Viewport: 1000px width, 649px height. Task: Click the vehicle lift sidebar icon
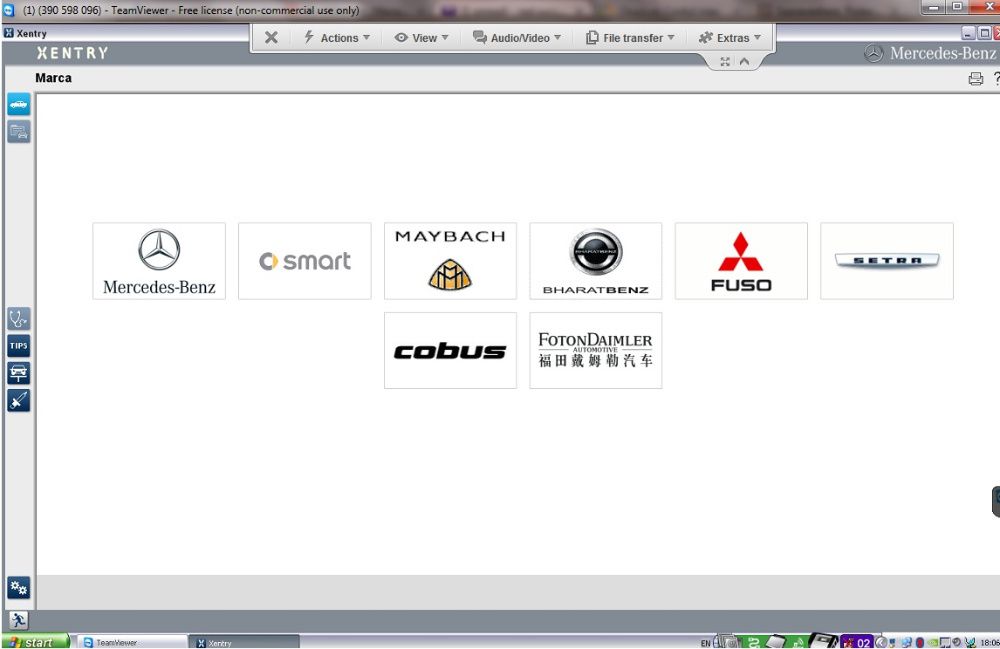tap(18, 373)
